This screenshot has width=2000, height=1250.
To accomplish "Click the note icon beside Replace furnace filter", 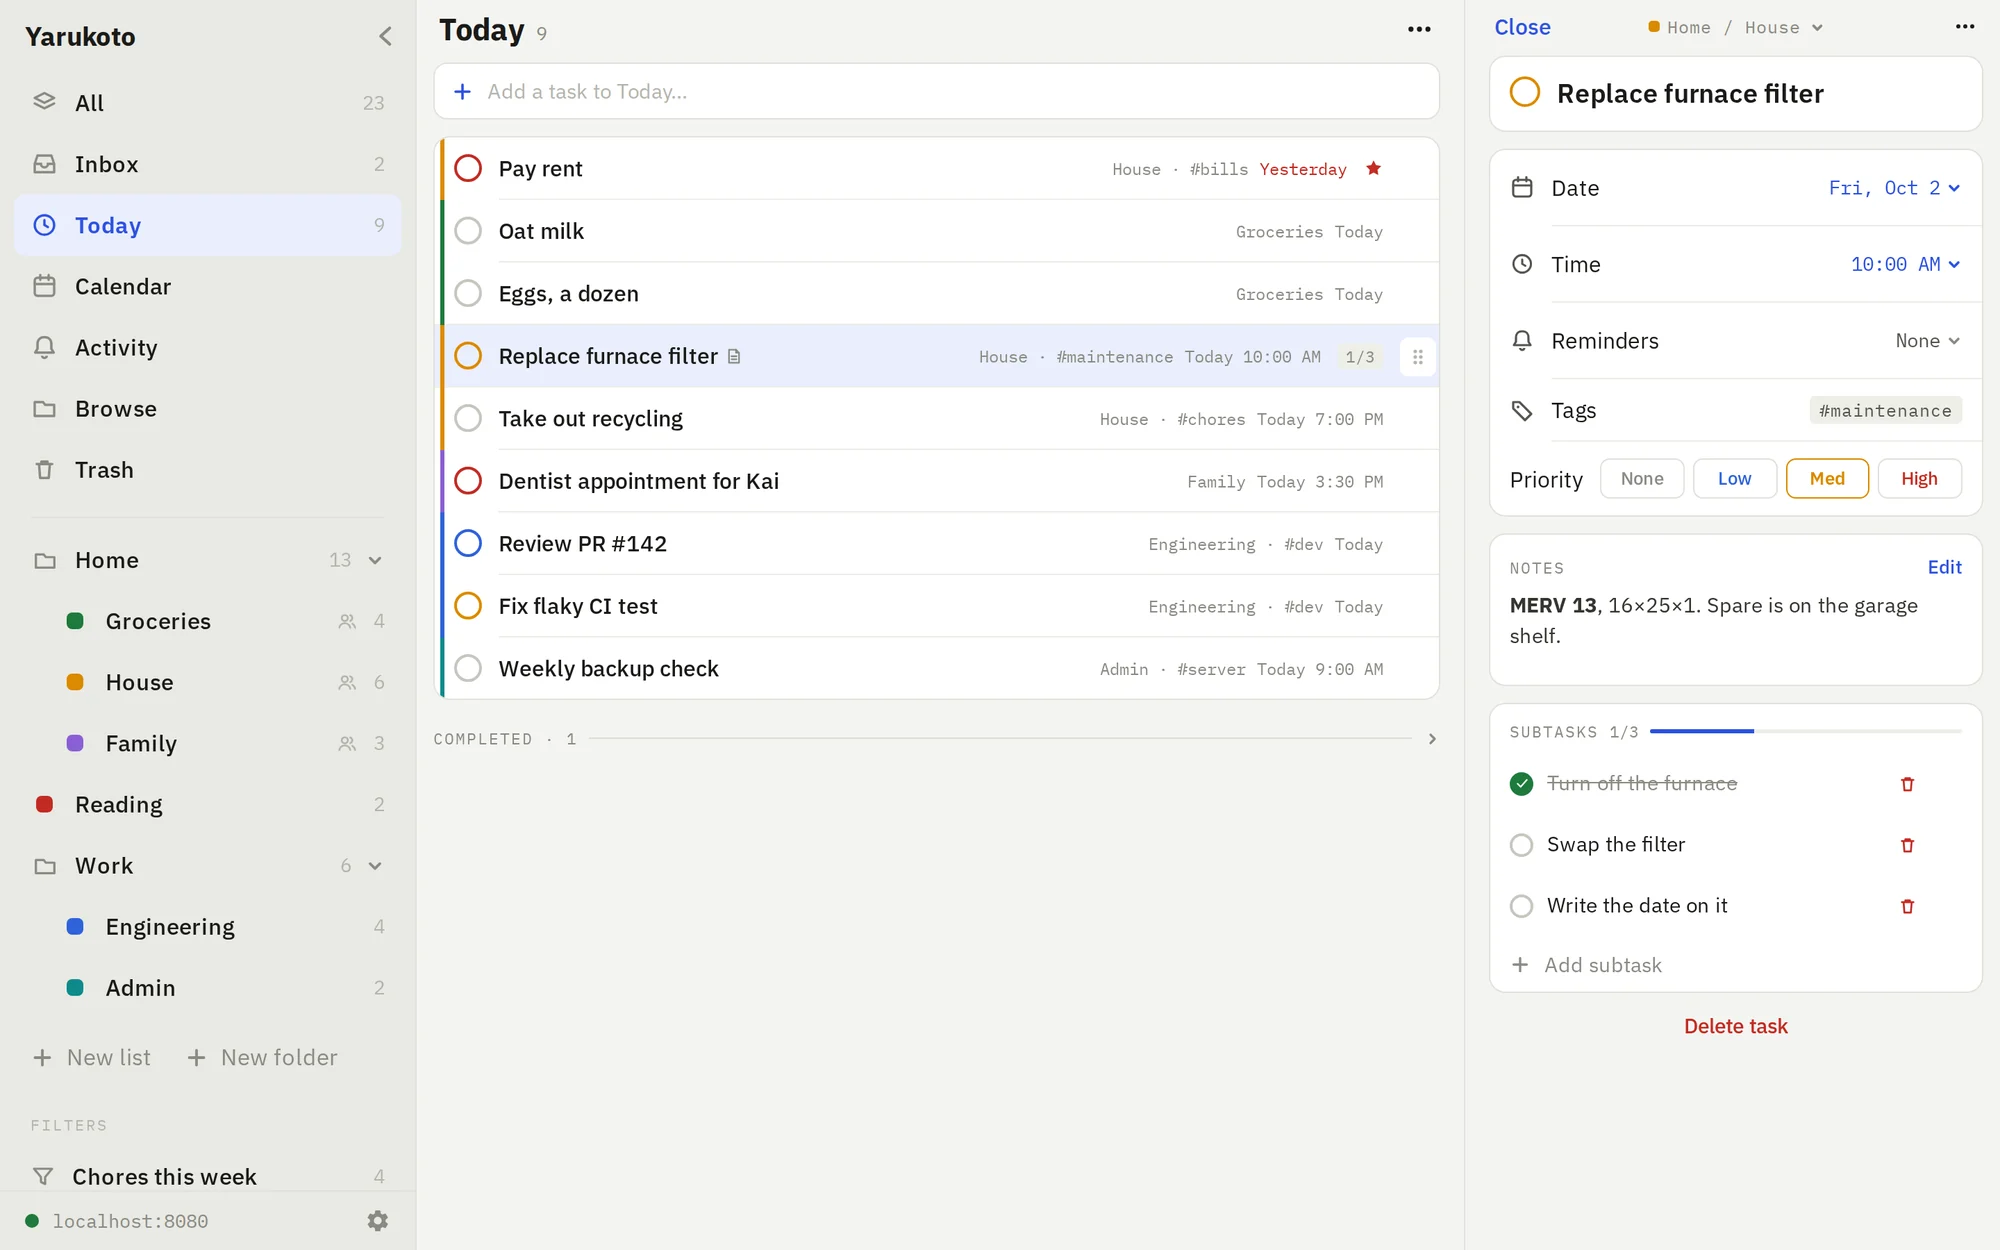I will click(x=734, y=357).
